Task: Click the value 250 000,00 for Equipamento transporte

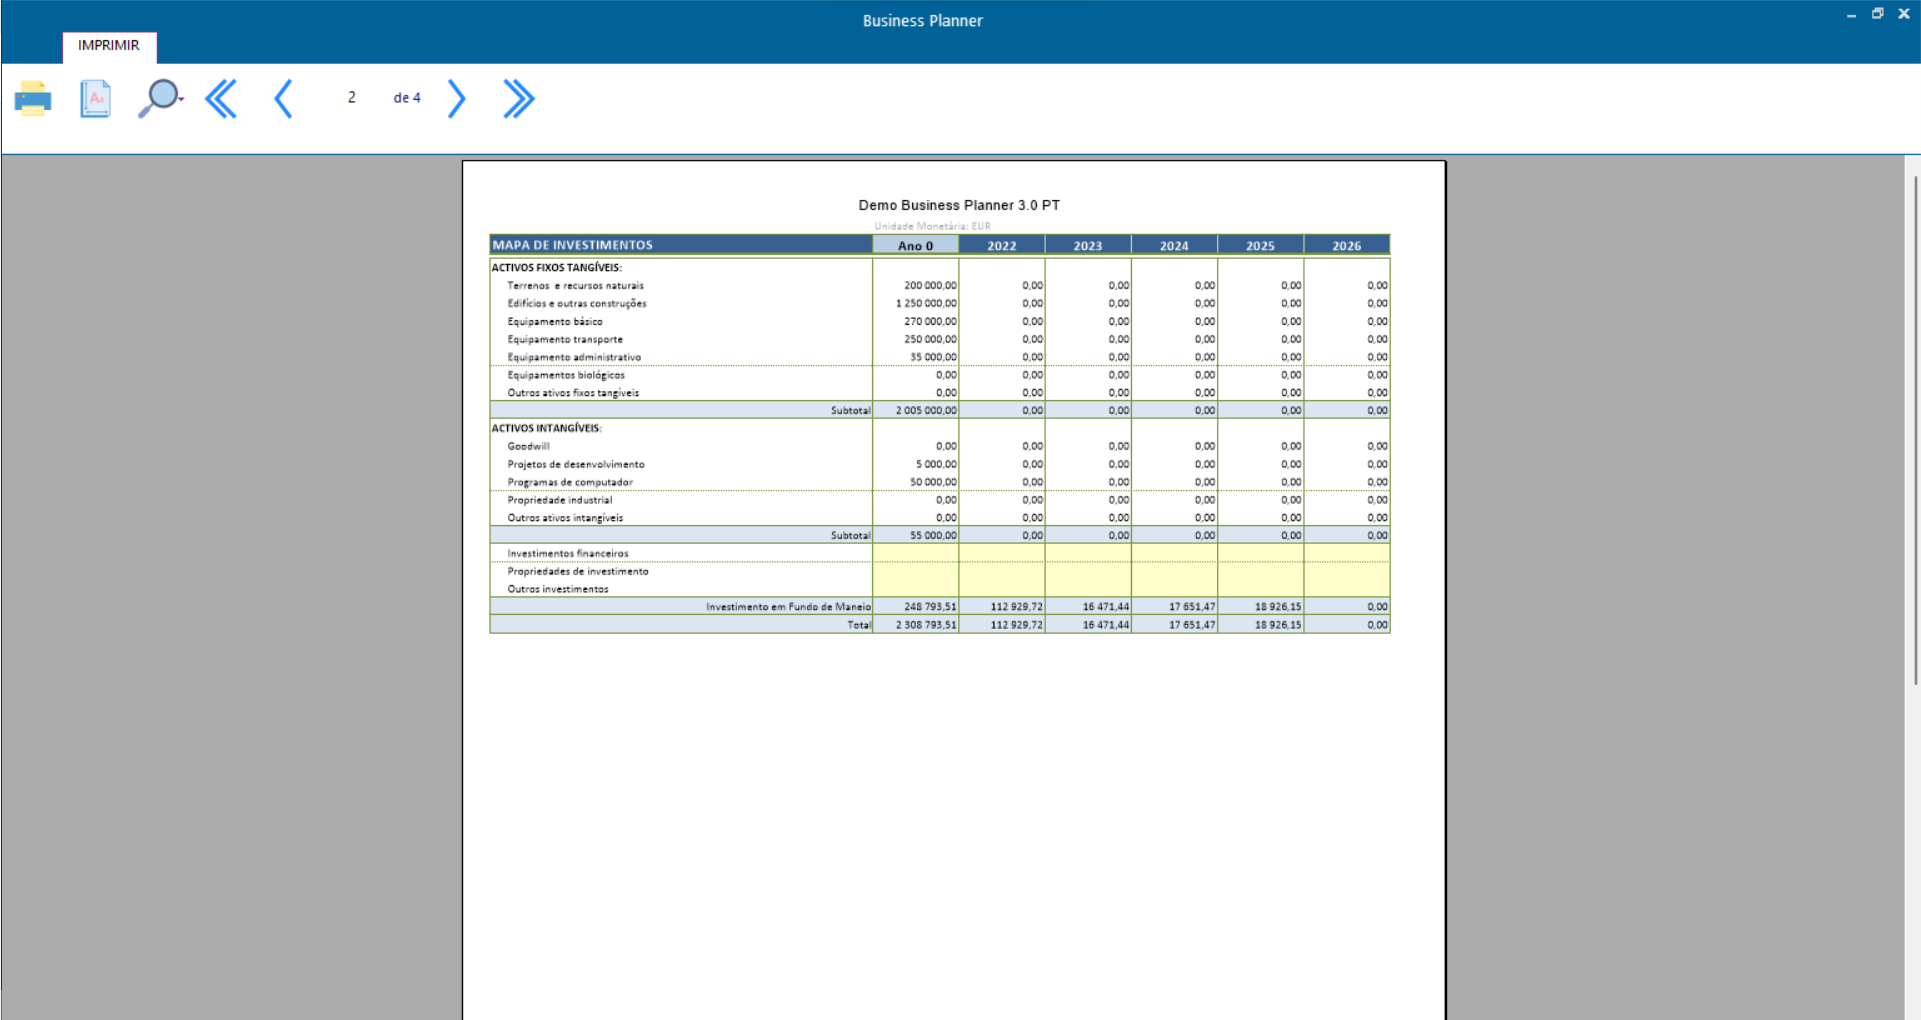Action: (930, 340)
